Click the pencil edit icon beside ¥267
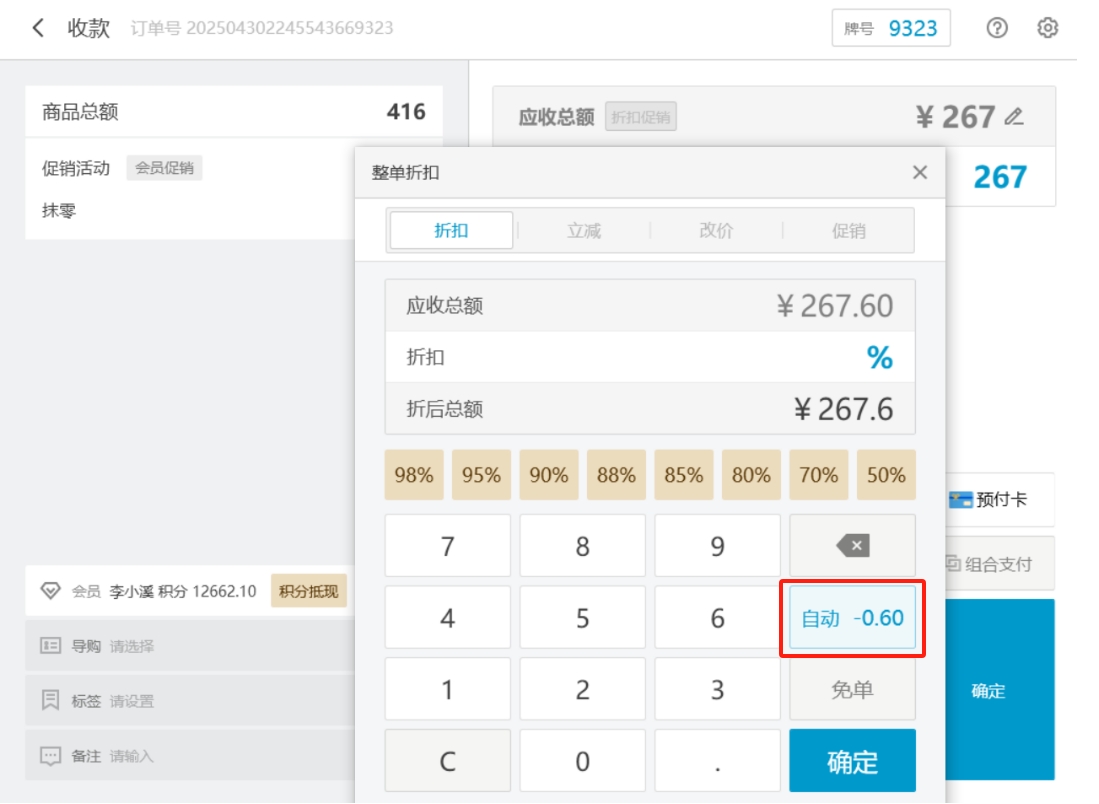 pyautogui.click(x=1014, y=118)
